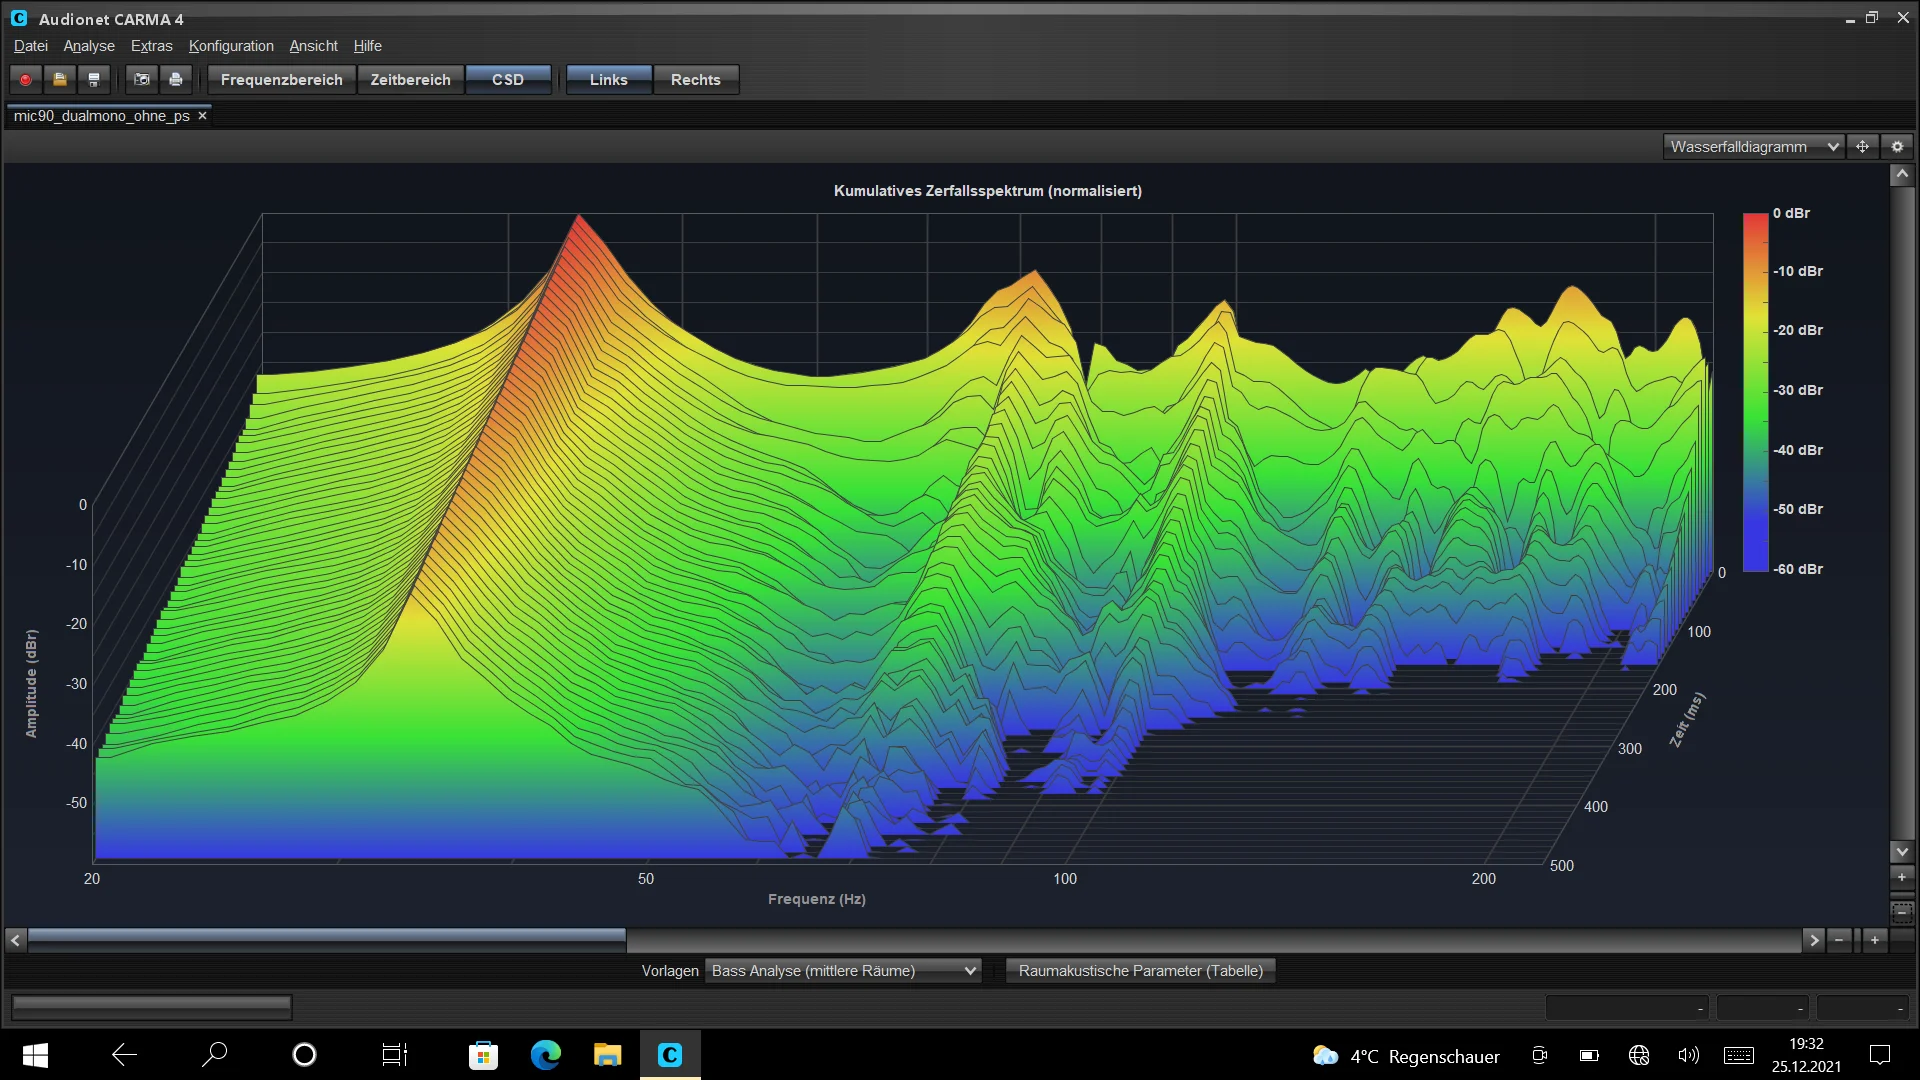Toggle the Rechts channel button
Screen dimensions: 1920x1080
[x=696, y=80]
